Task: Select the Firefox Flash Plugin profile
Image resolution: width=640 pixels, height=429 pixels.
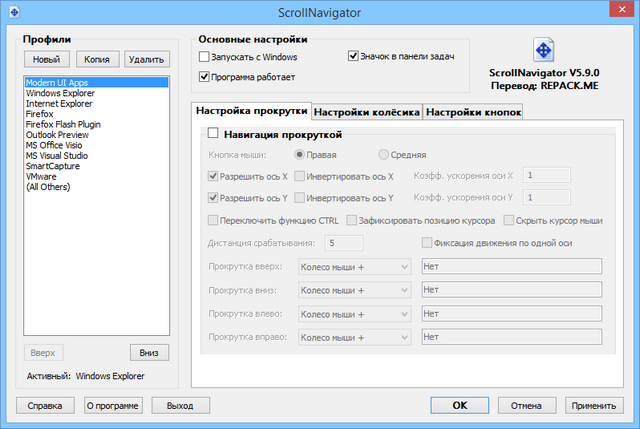Action: (96, 124)
